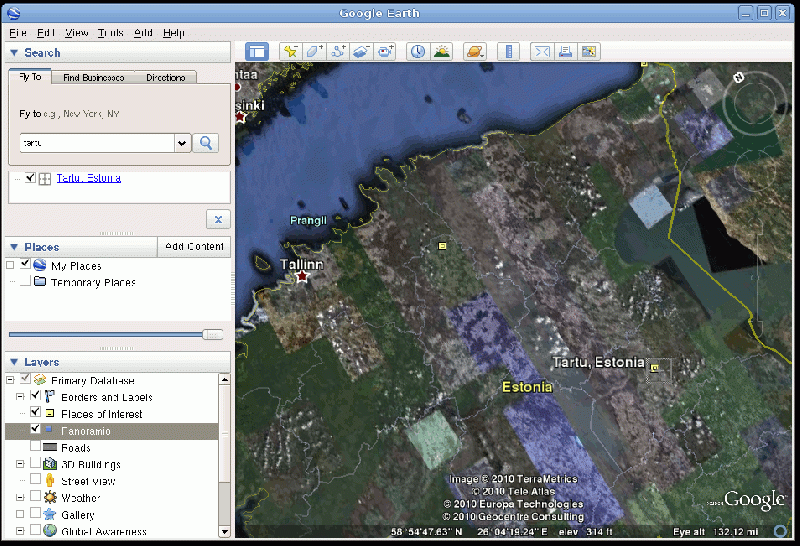Click the Global Awareness globe icon
Image resolution: width=800 pixels, height=546 pixels.
[50, 531]
